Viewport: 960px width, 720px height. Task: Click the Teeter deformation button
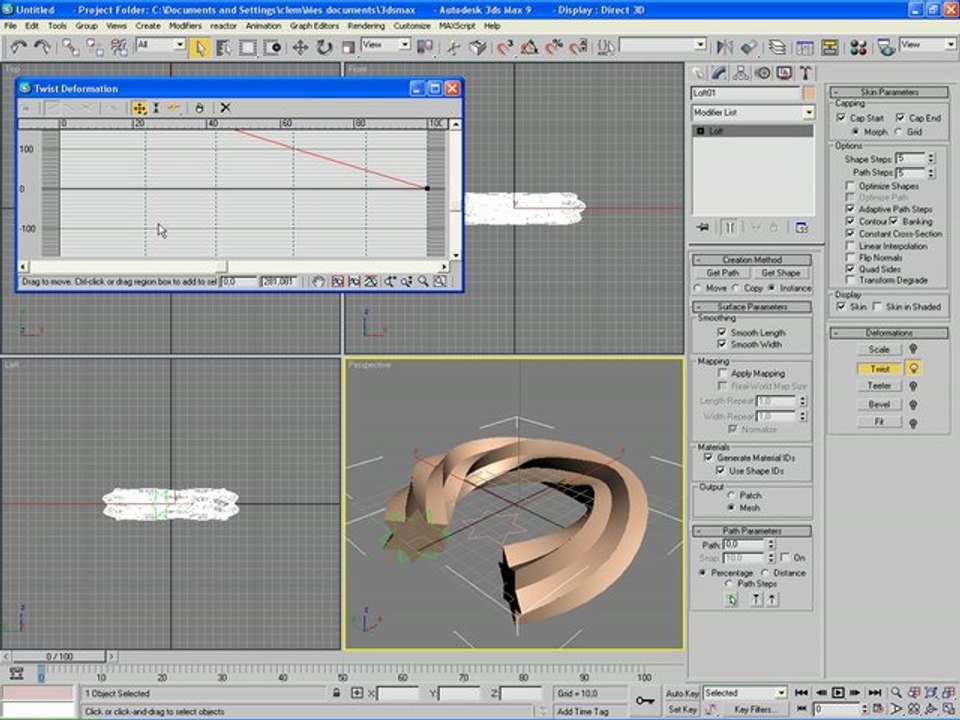(879, 386)
